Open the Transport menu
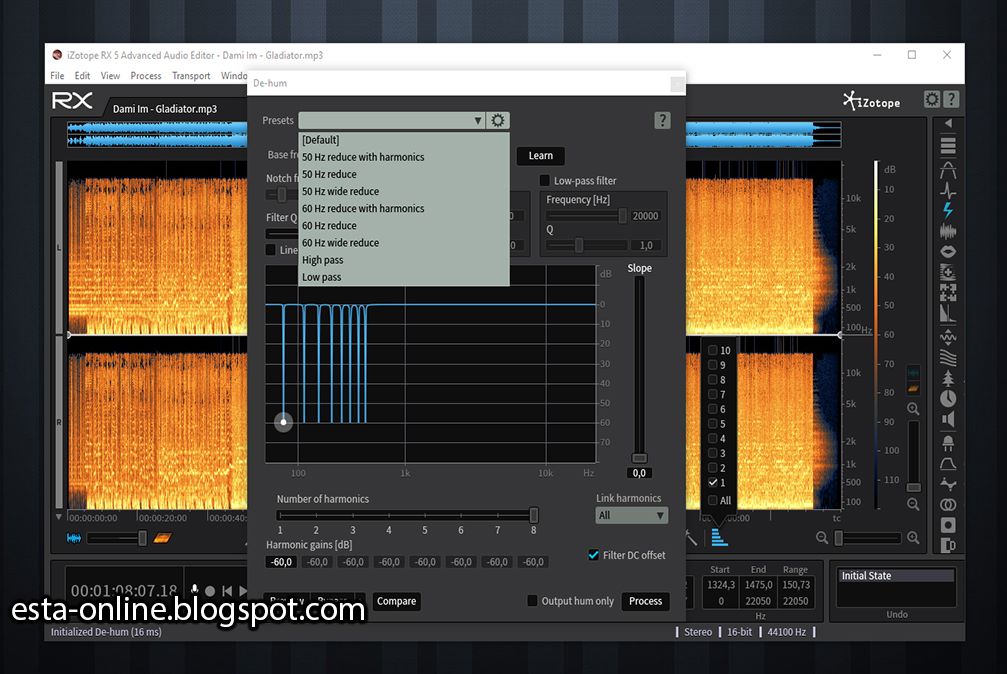 (x=191, y=76)
